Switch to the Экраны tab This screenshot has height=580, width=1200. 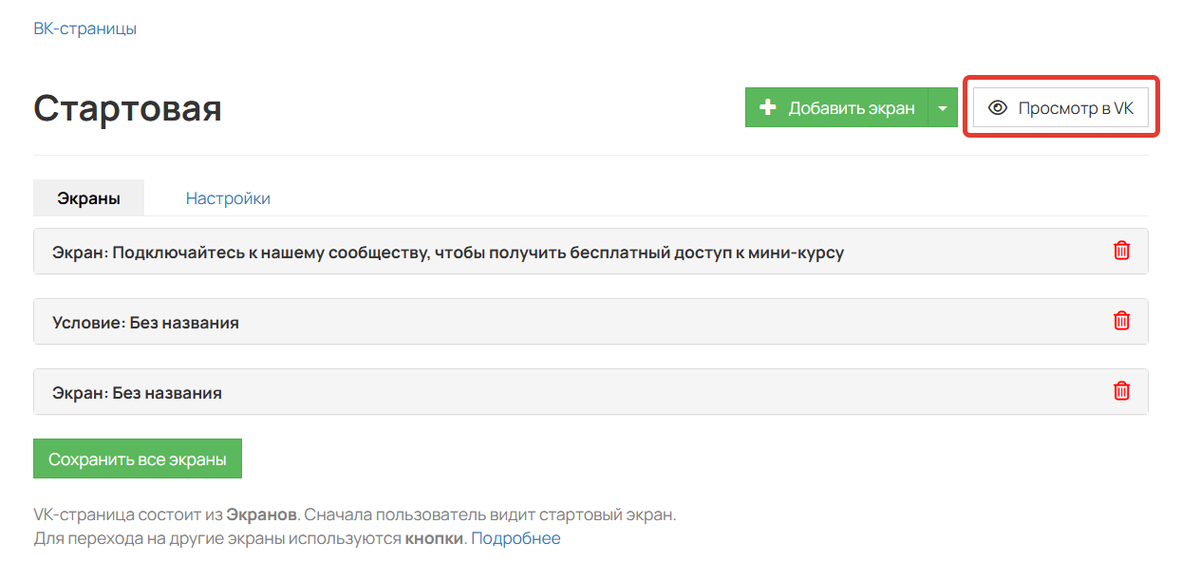click(x=89, y=198)
